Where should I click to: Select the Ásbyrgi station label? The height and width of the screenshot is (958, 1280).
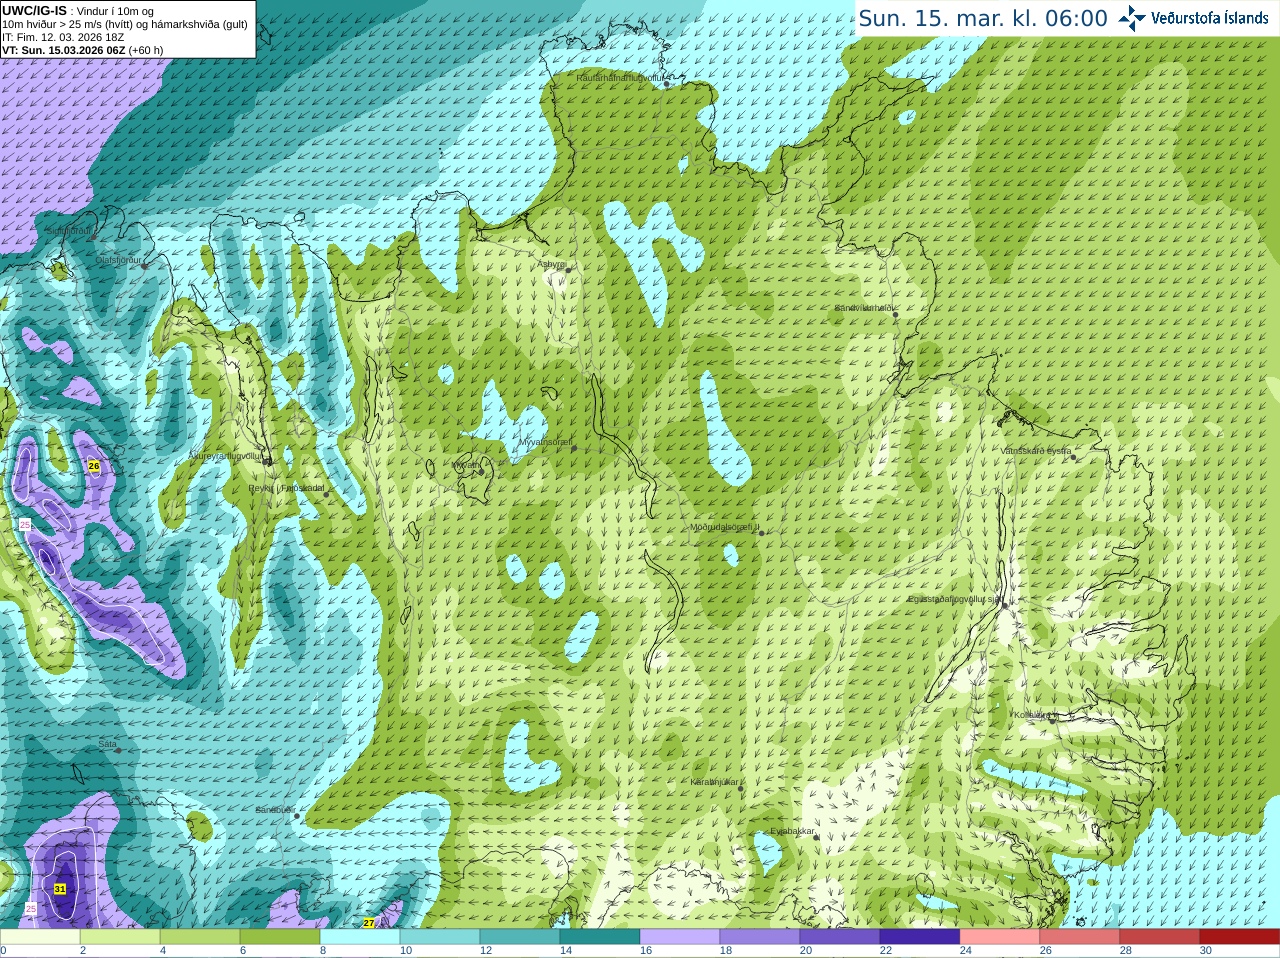click(x=552, y=264)
